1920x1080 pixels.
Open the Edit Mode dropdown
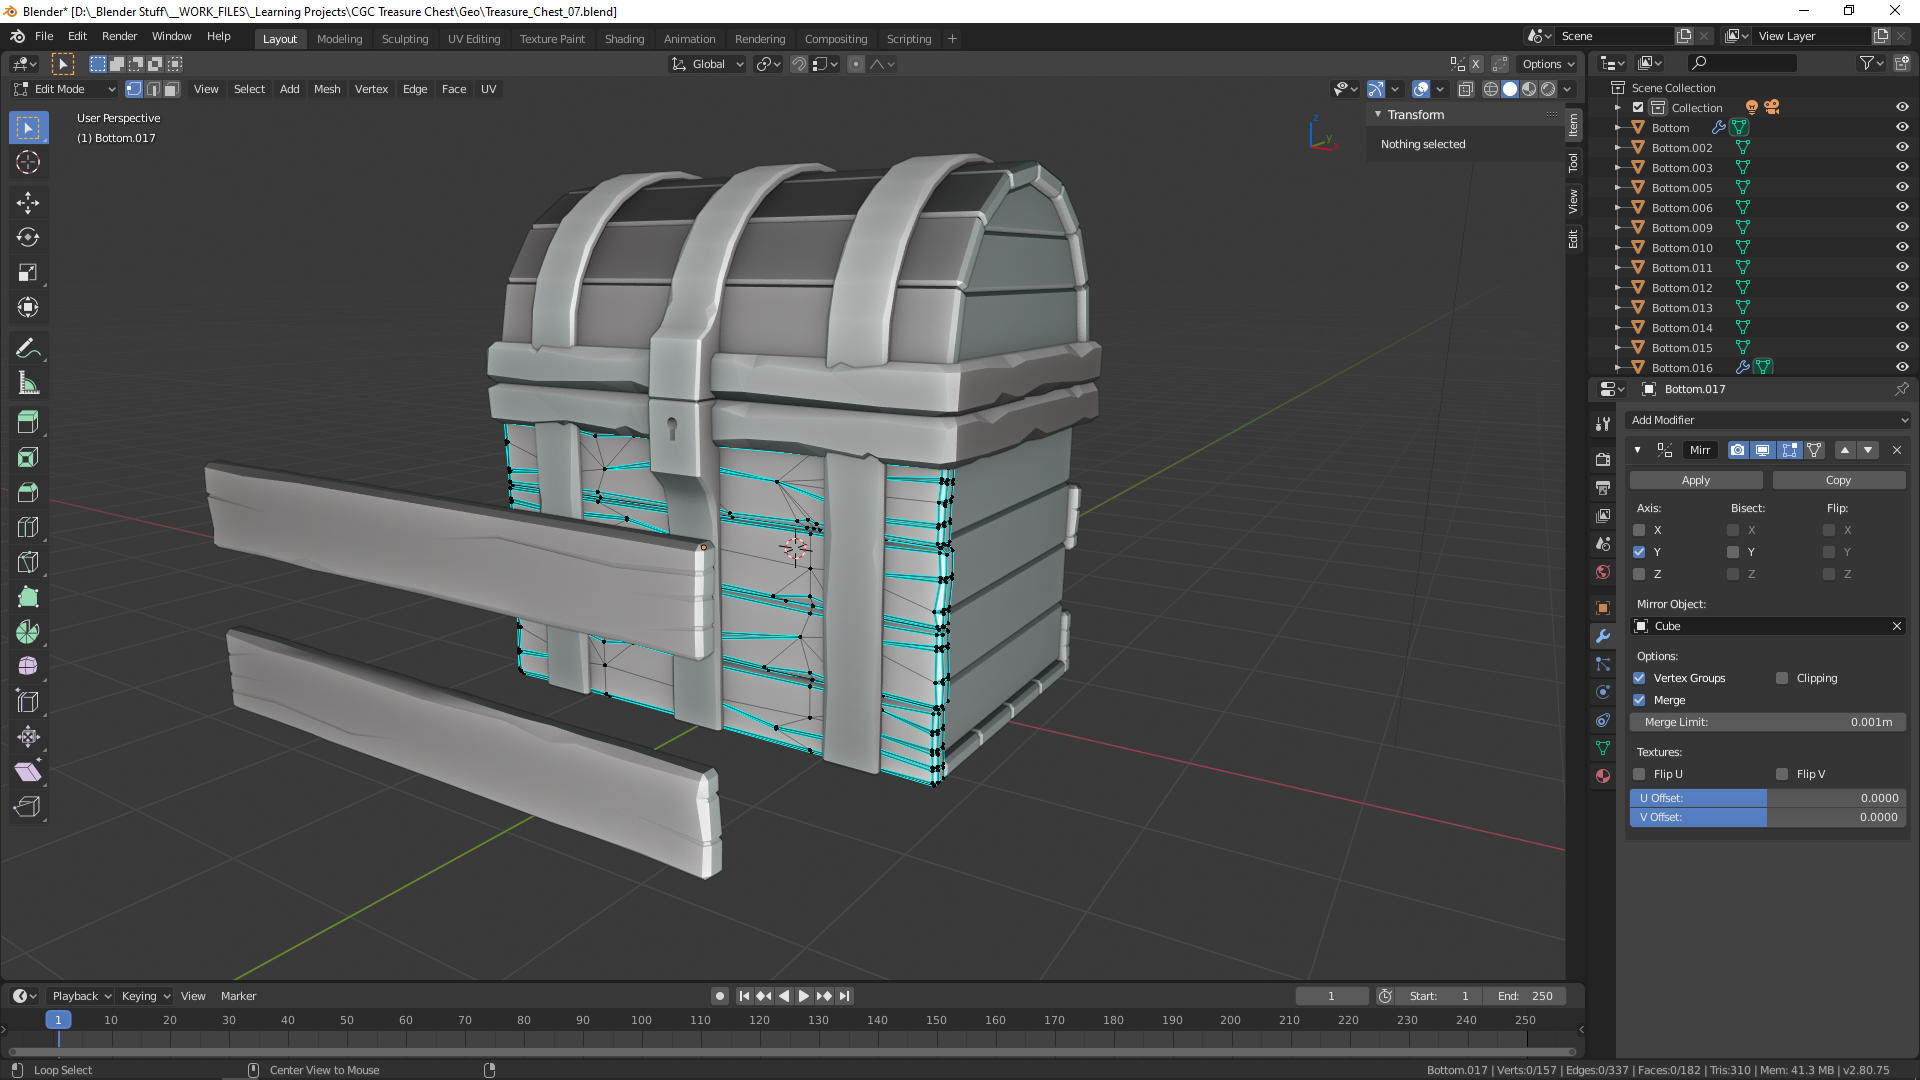pyautogui.click(x=66, y=89)
